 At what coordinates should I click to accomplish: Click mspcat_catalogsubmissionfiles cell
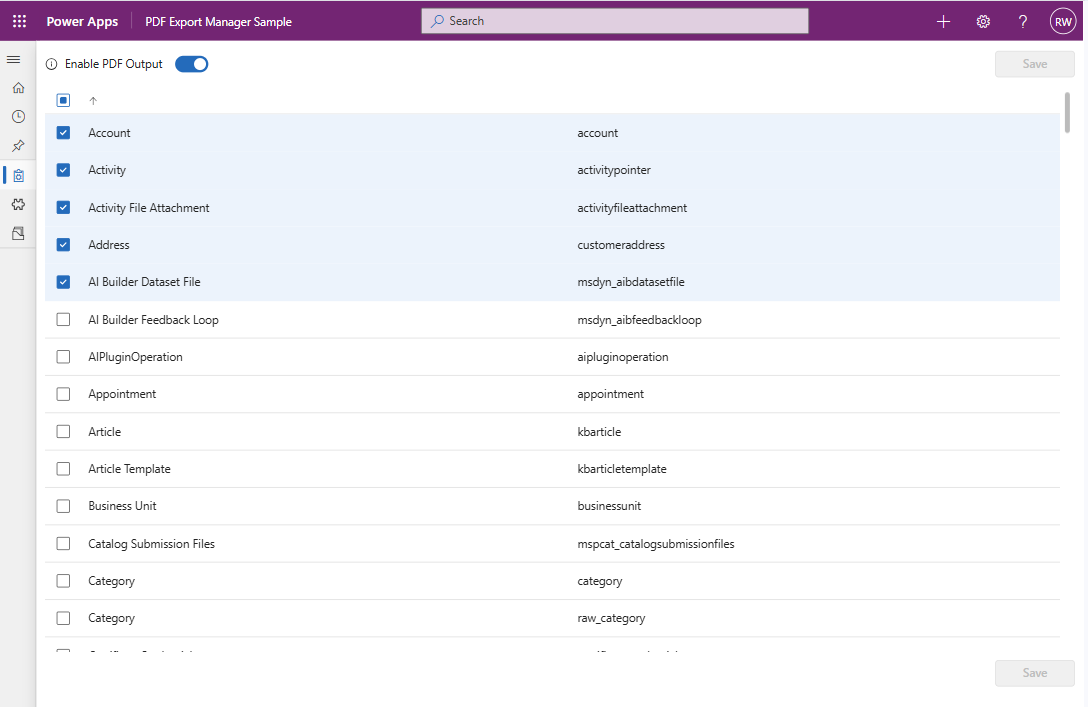(x=656, y=544)
